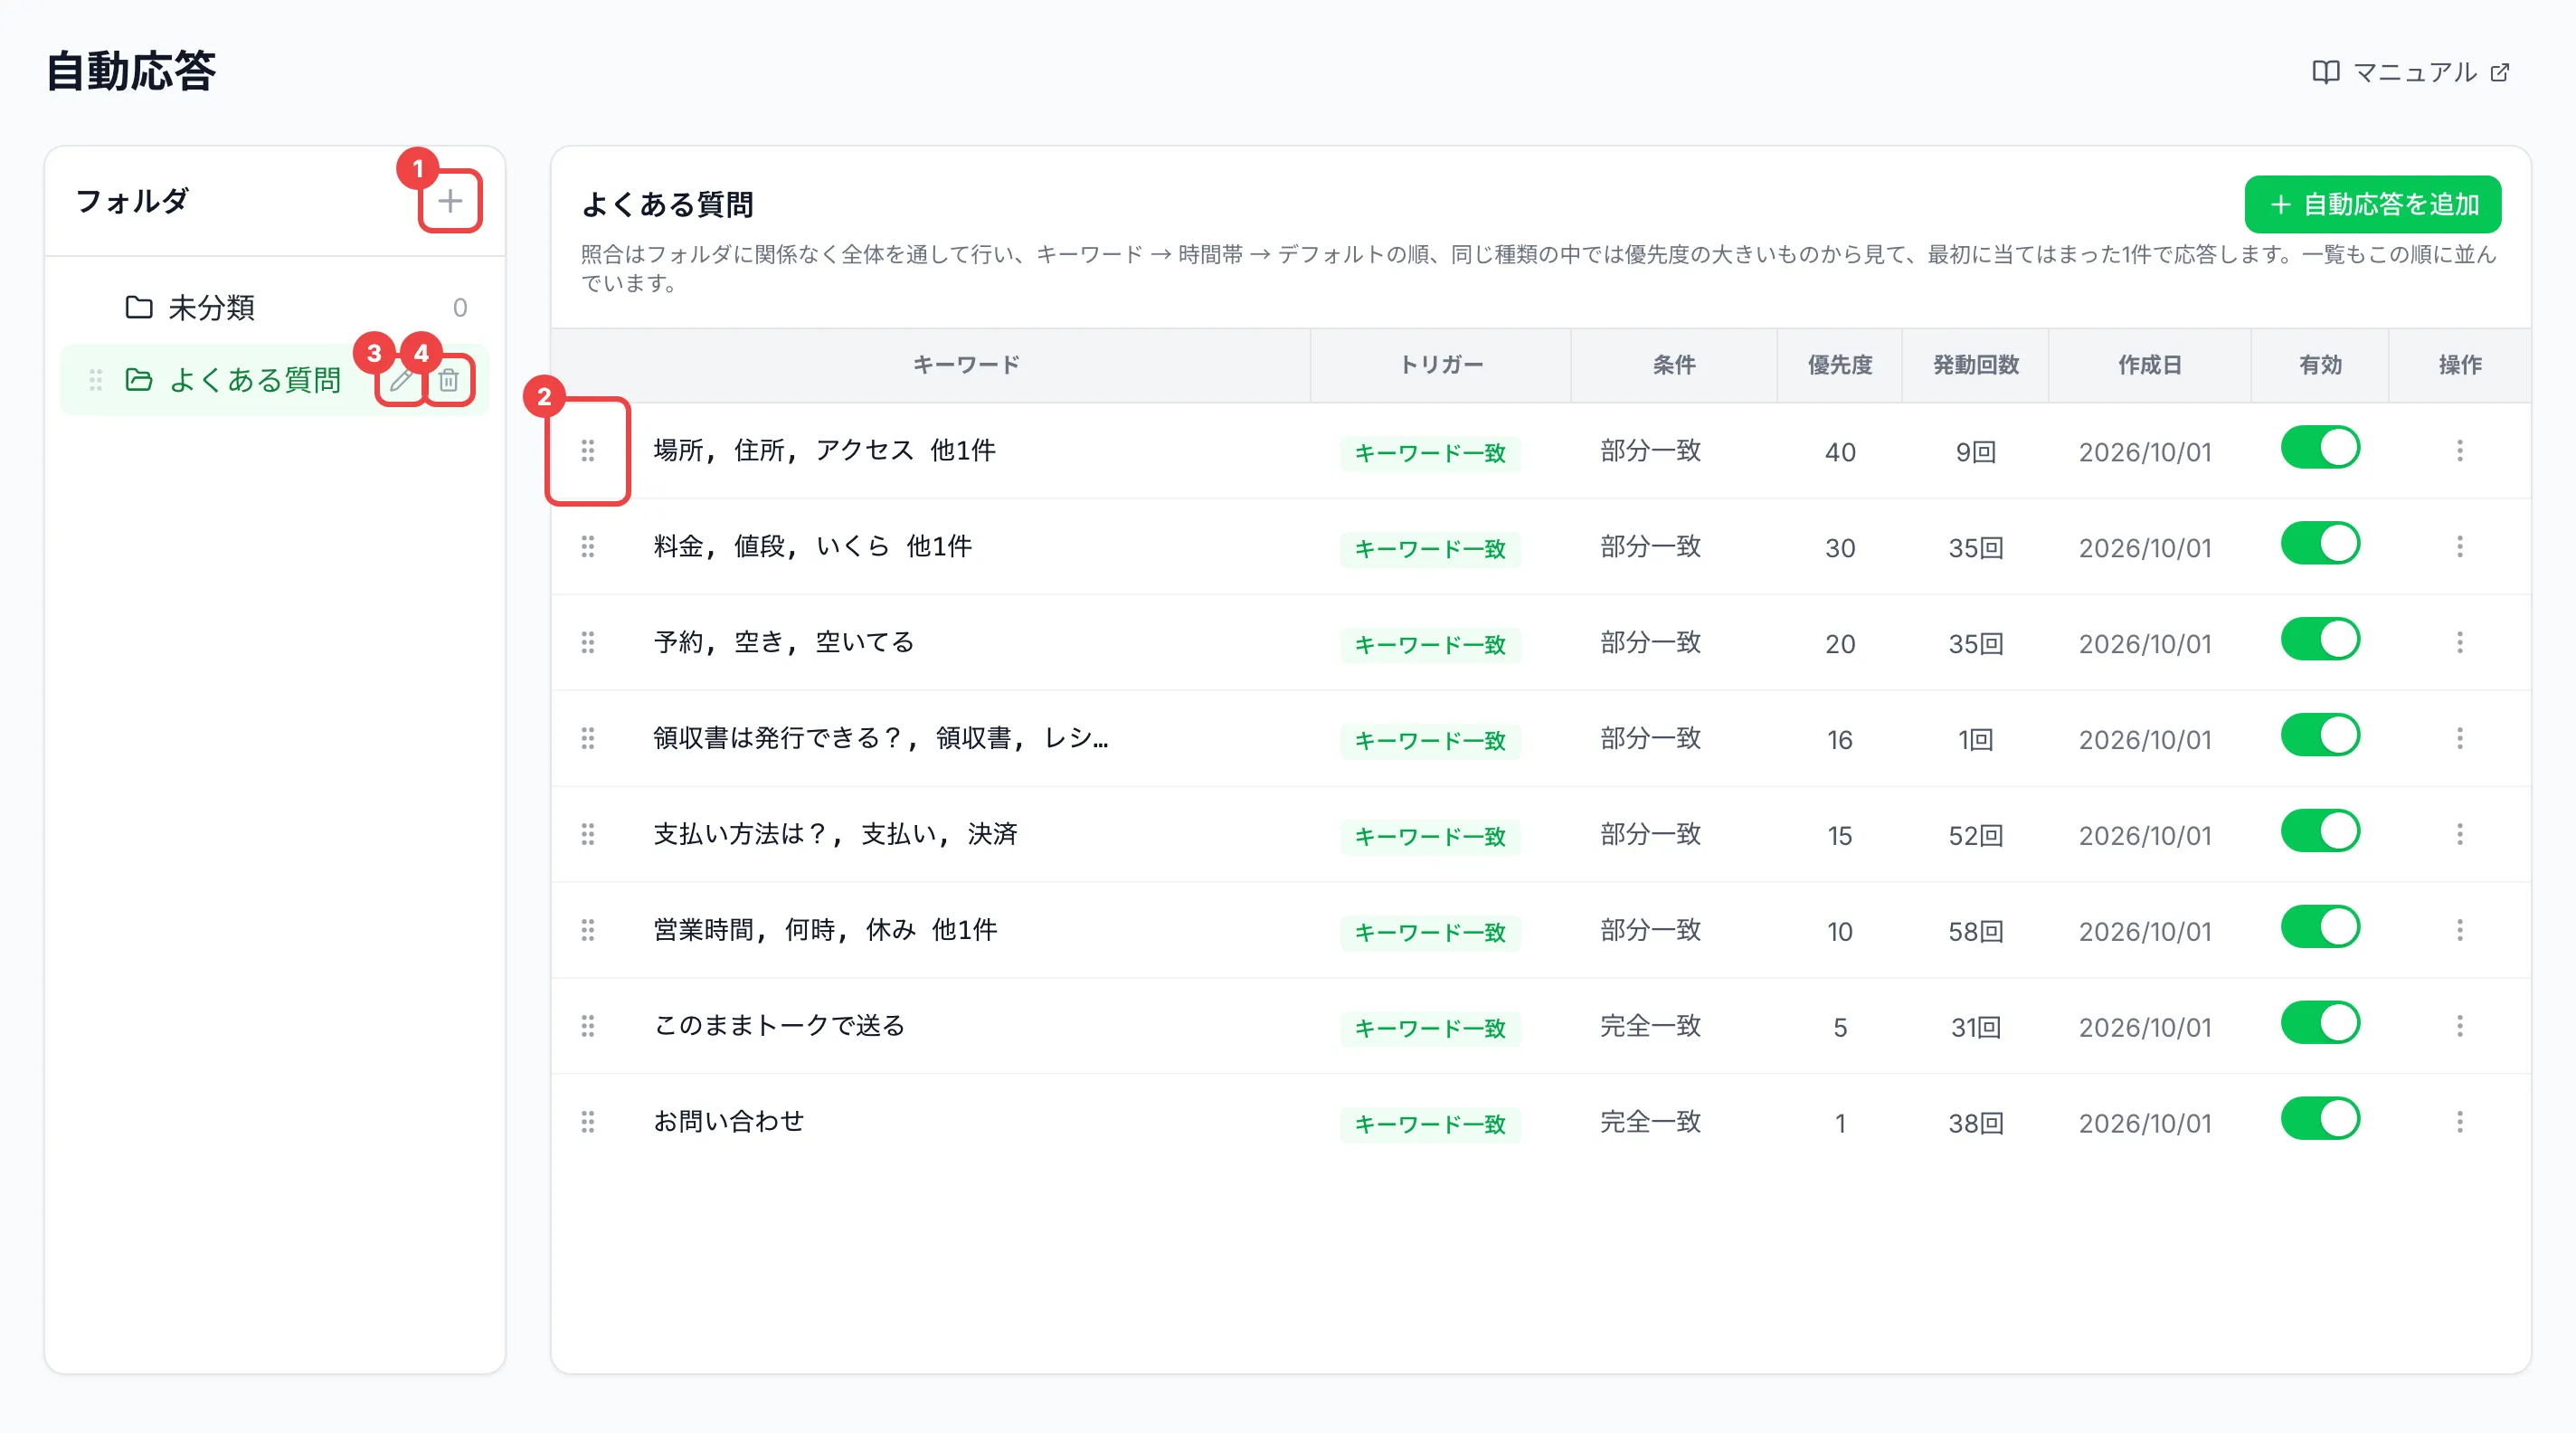Click the キーワード column header

tap(966, 365)
